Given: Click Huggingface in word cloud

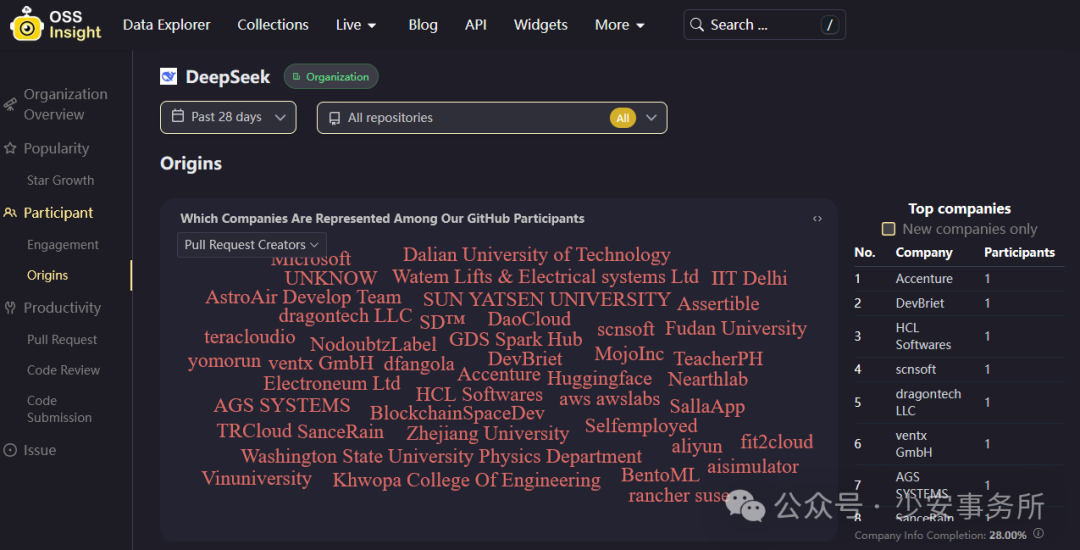Looking at the screenshot, I should point(599,379).
